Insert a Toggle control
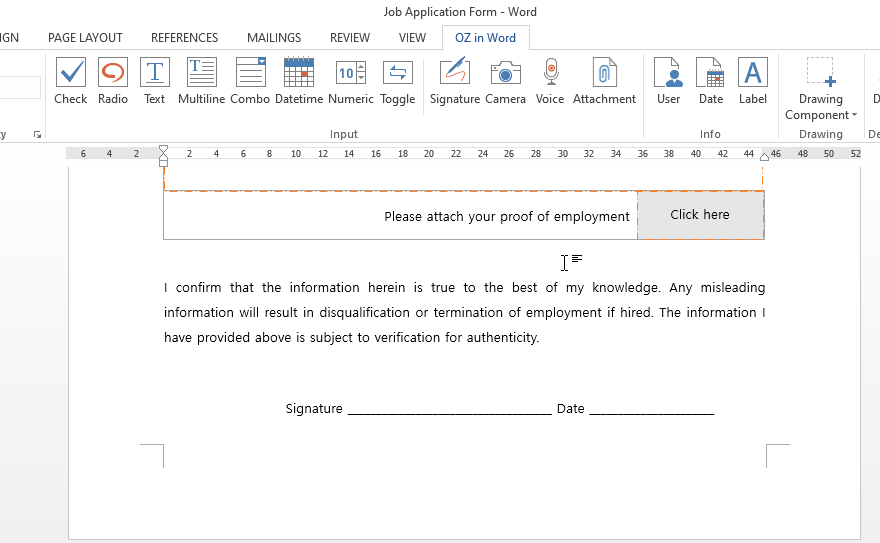This screenshot has height=543, width=880. pyautogui.click(x=397, y=81)
